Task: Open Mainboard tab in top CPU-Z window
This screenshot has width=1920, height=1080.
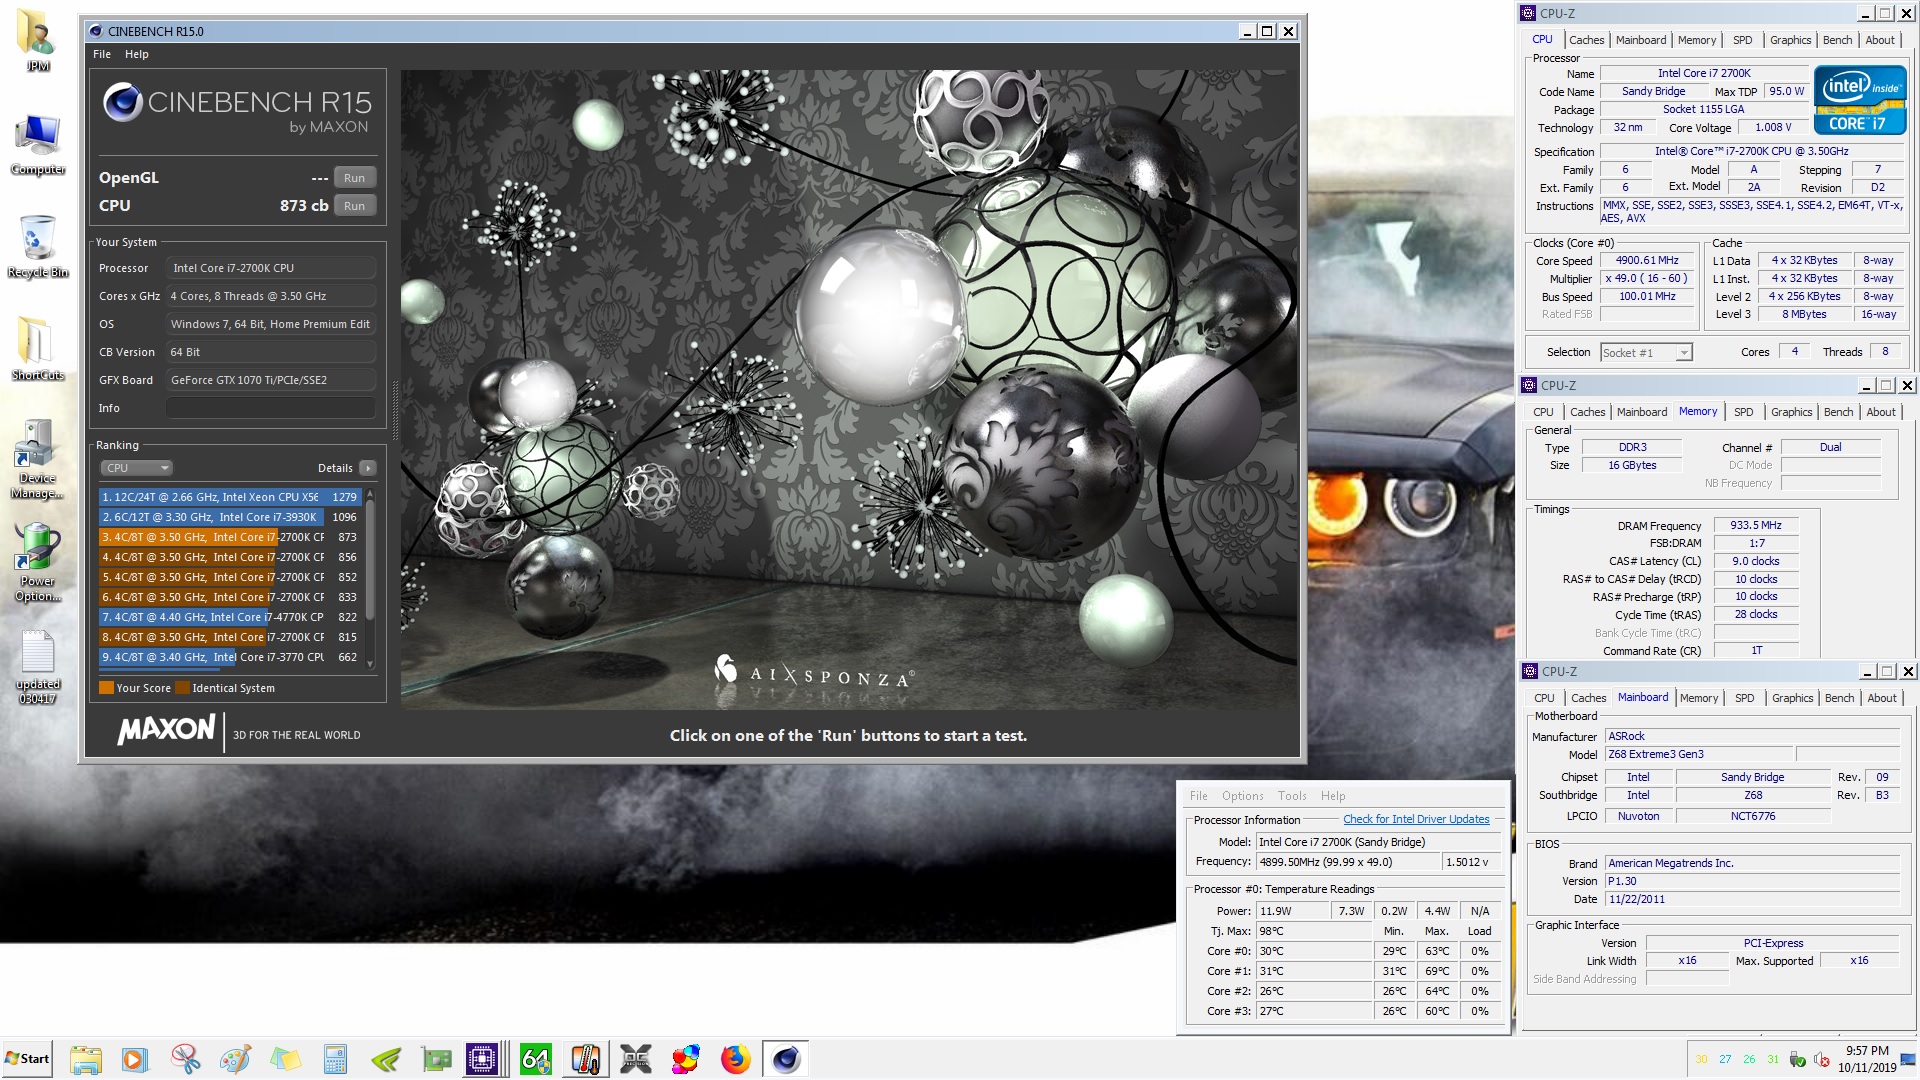Action: [x=1641, y=40]
